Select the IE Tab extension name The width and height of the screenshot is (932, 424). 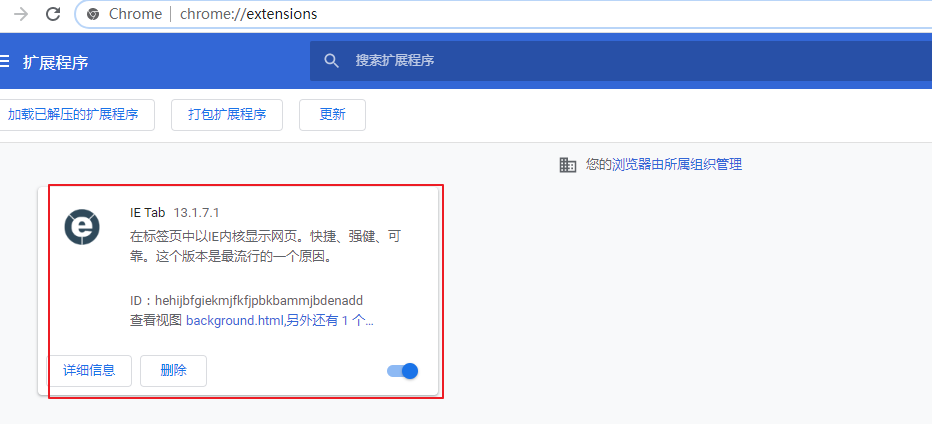[x=147, y=212]
